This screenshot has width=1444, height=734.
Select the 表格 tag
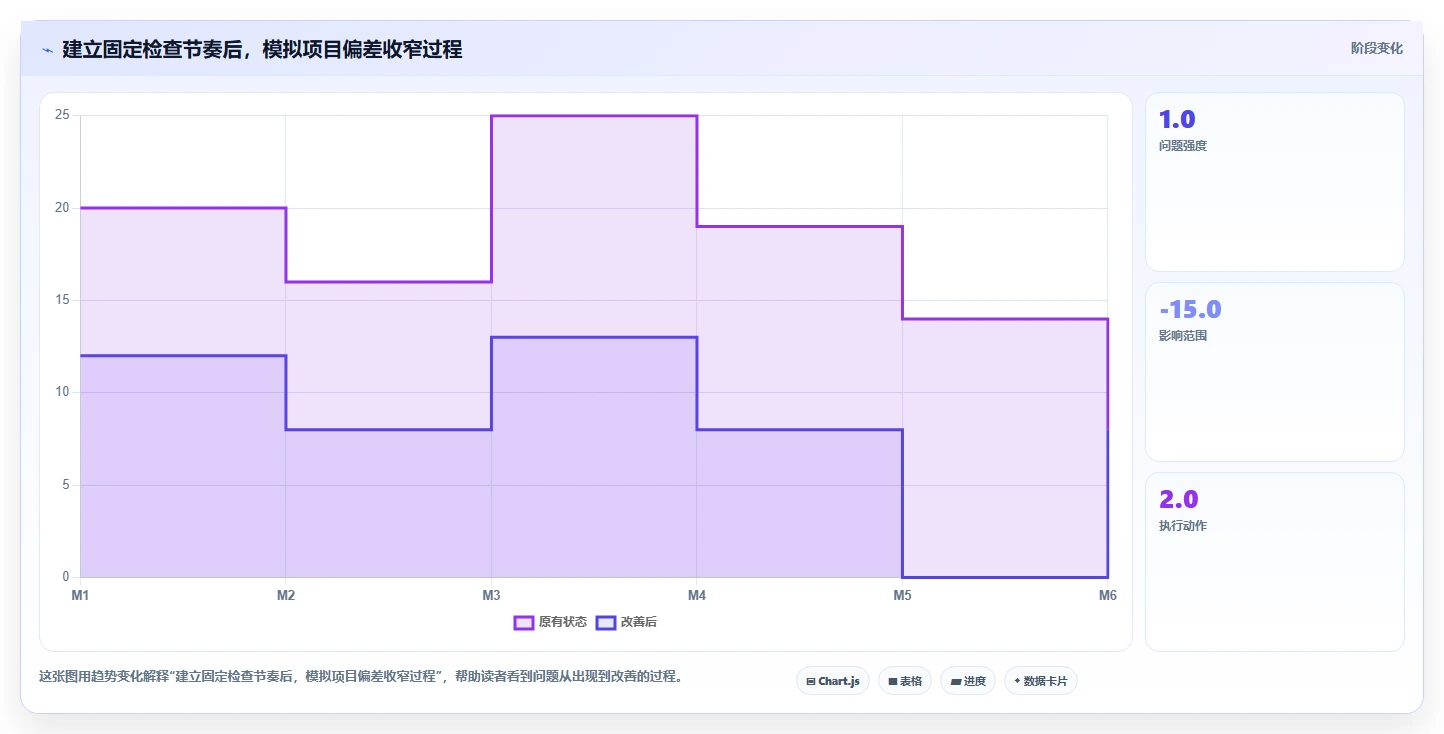905,681
